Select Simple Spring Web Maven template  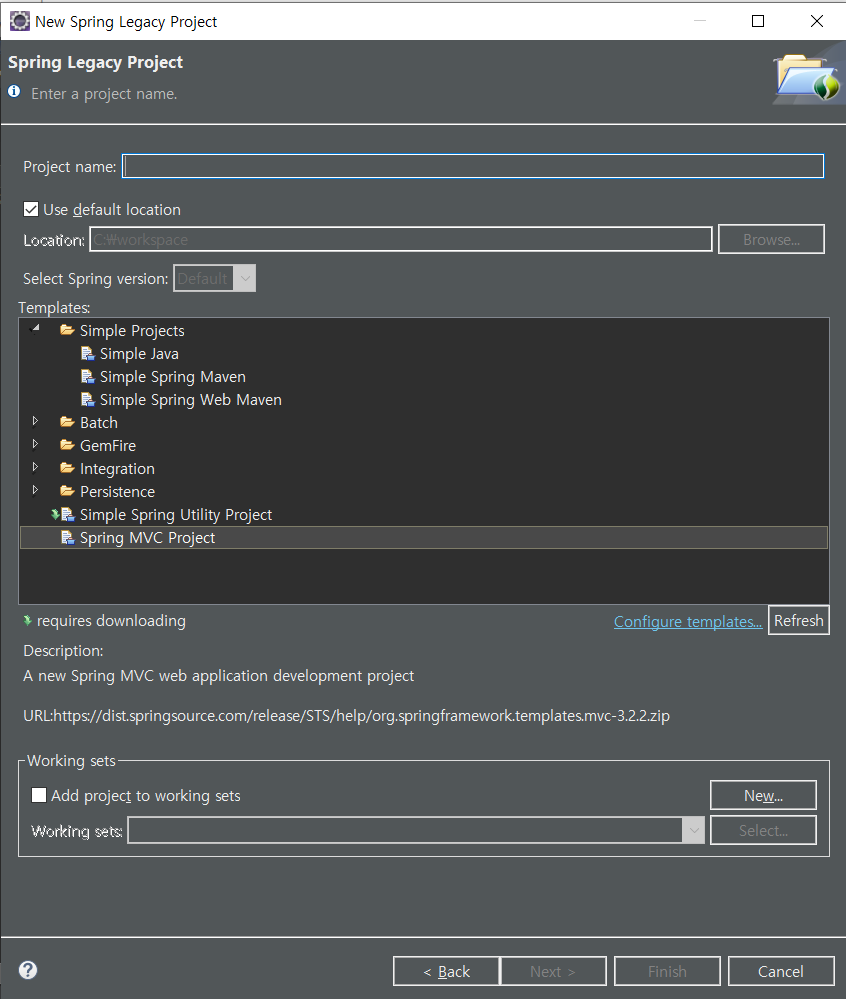pyautogui.click(x=190, y=399)
